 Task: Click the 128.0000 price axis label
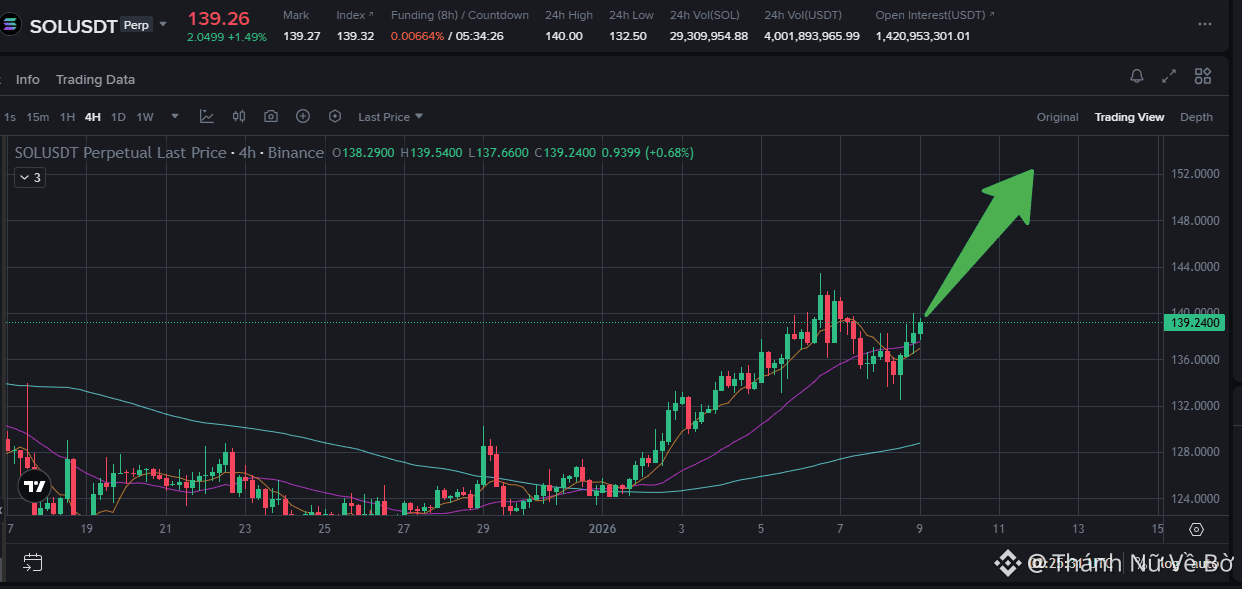click(x=1193, y=452)
